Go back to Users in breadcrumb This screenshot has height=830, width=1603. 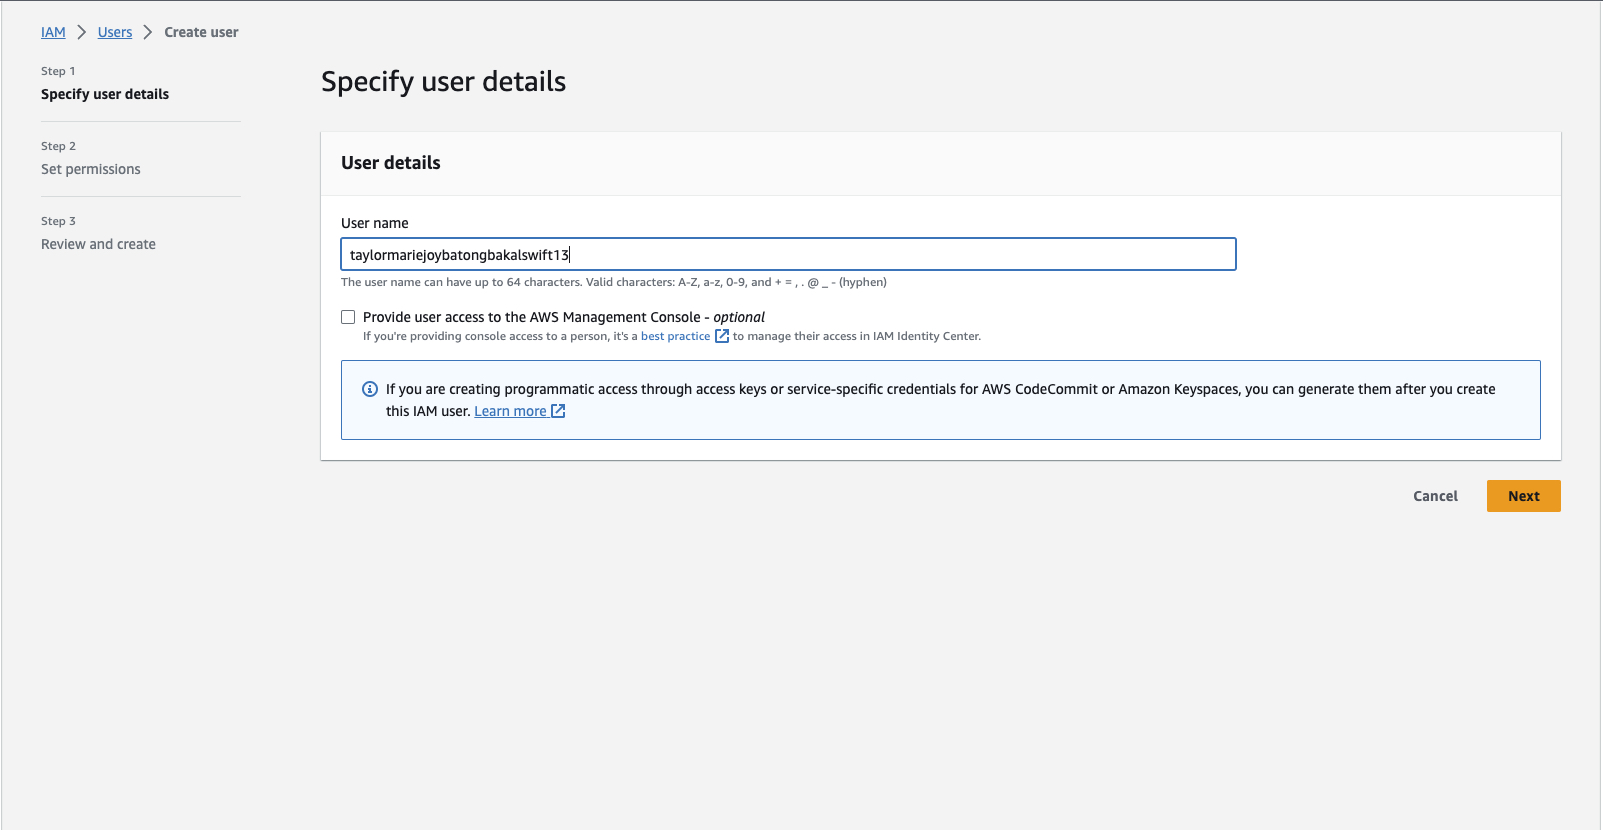[x=115, y=32]
